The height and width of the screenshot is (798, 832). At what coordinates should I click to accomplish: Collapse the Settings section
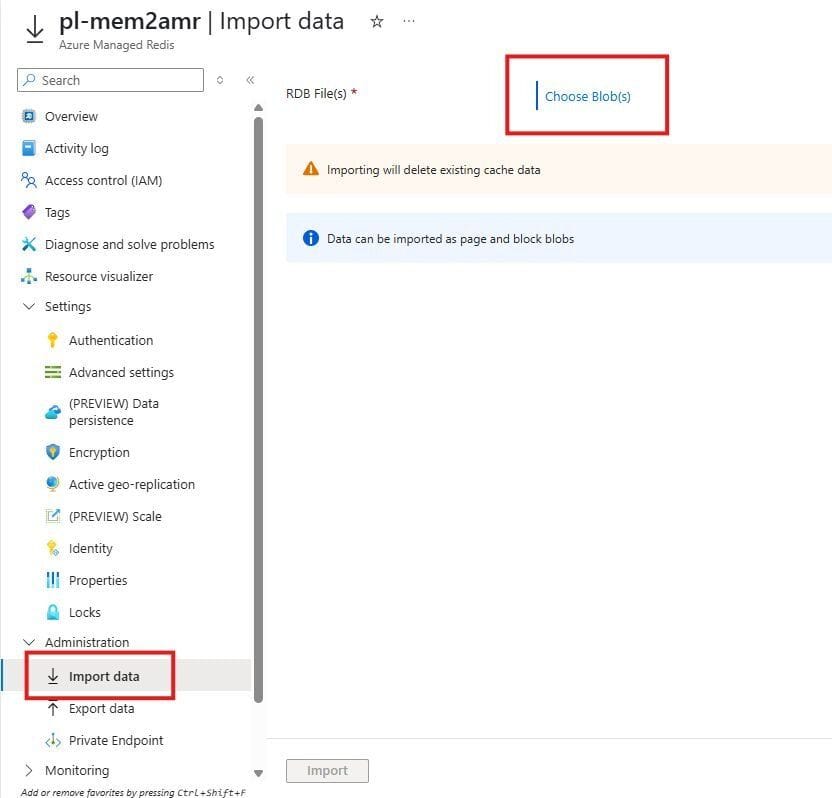[x=28, y=307]
